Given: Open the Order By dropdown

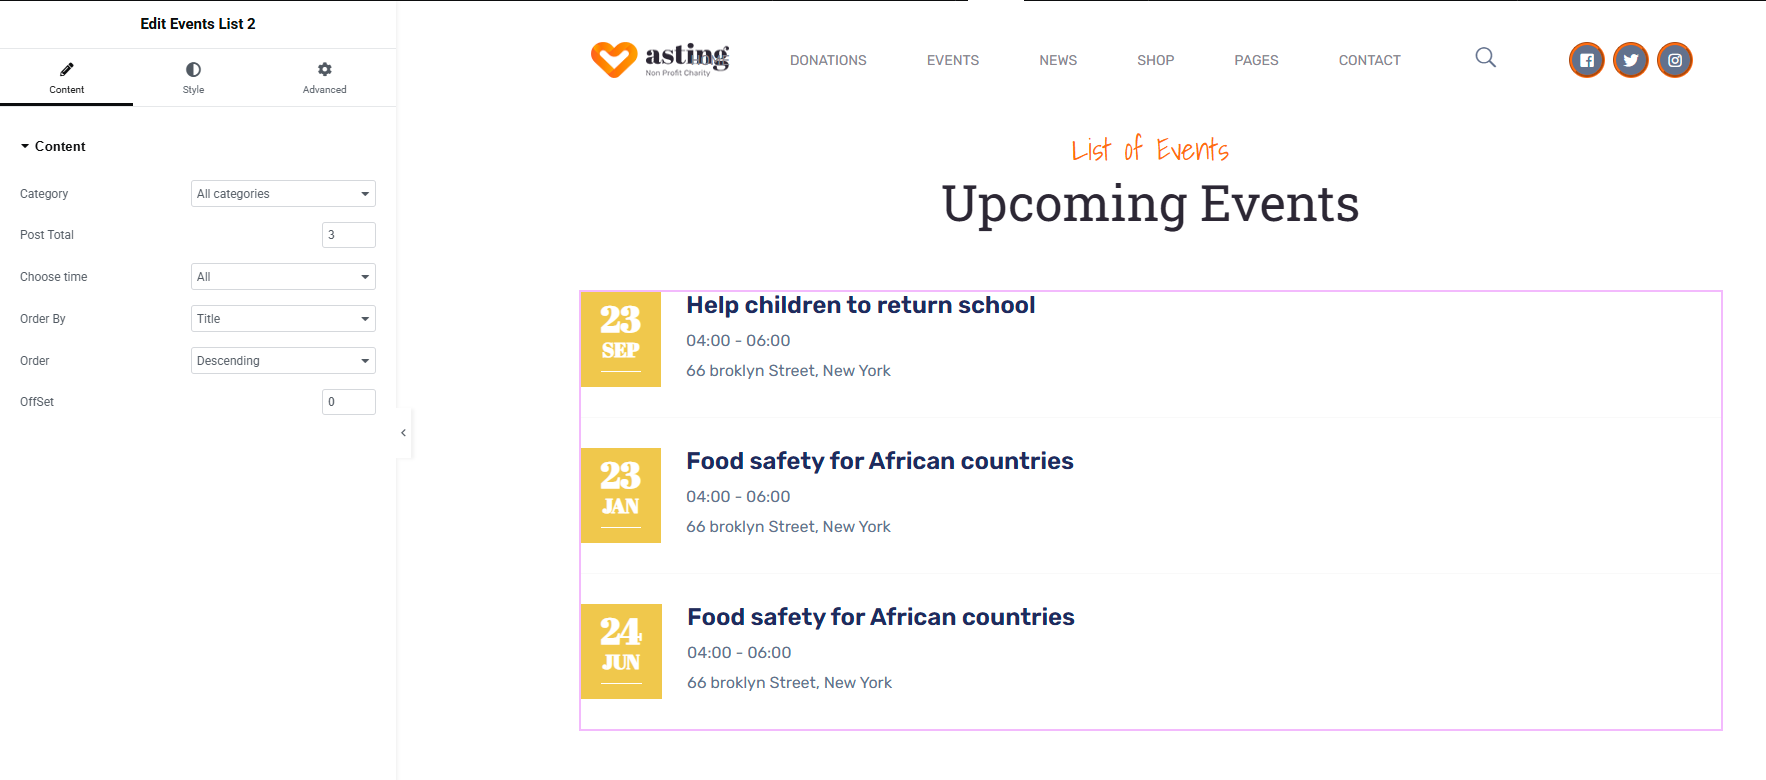Looking at the screenshot, I should [x=283, y=319].
